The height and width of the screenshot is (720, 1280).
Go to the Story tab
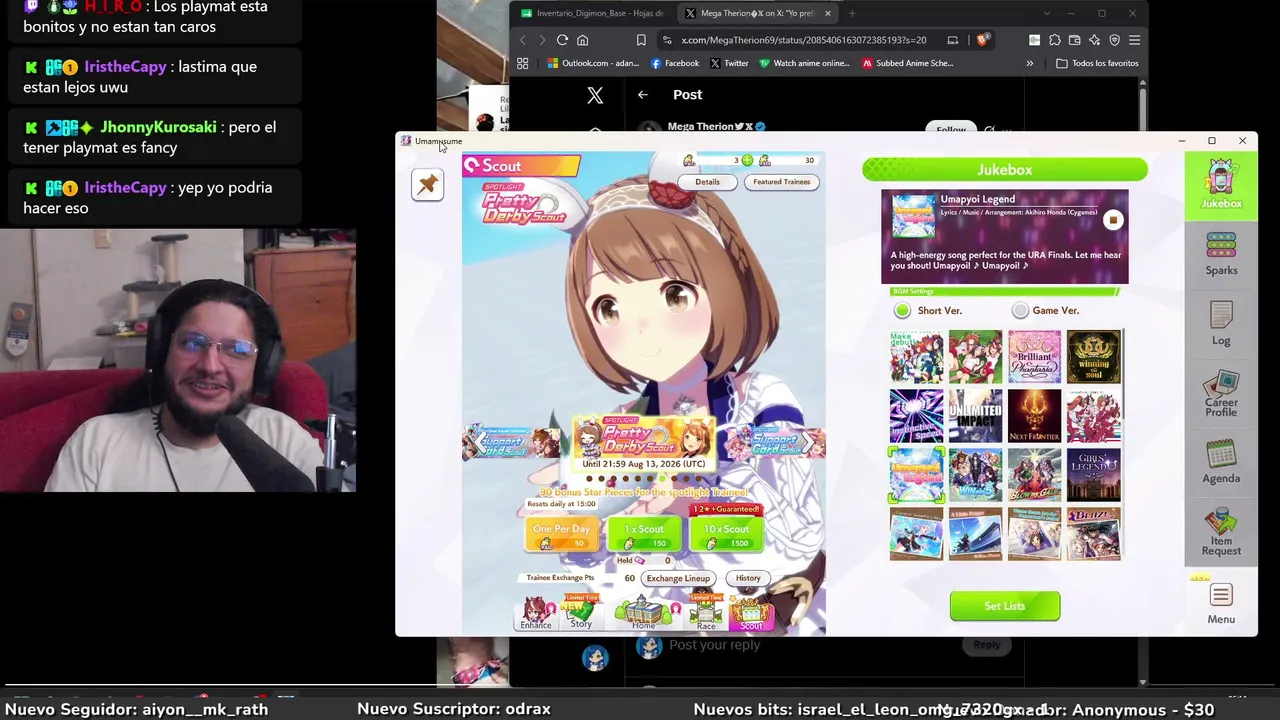[581, 612]
